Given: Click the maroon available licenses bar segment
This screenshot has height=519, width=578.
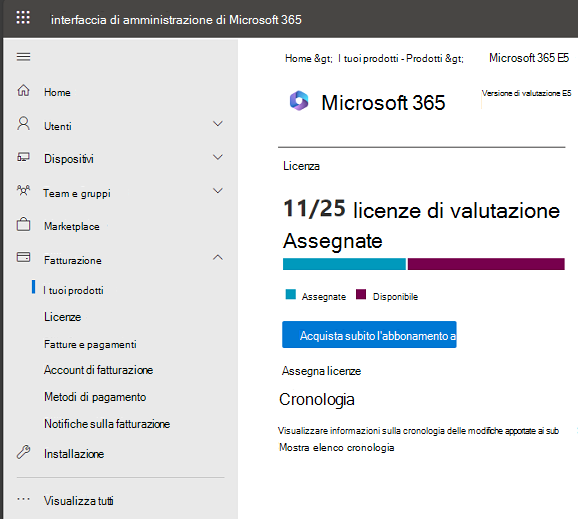Looking at the screenshot, I should [486, 264].
